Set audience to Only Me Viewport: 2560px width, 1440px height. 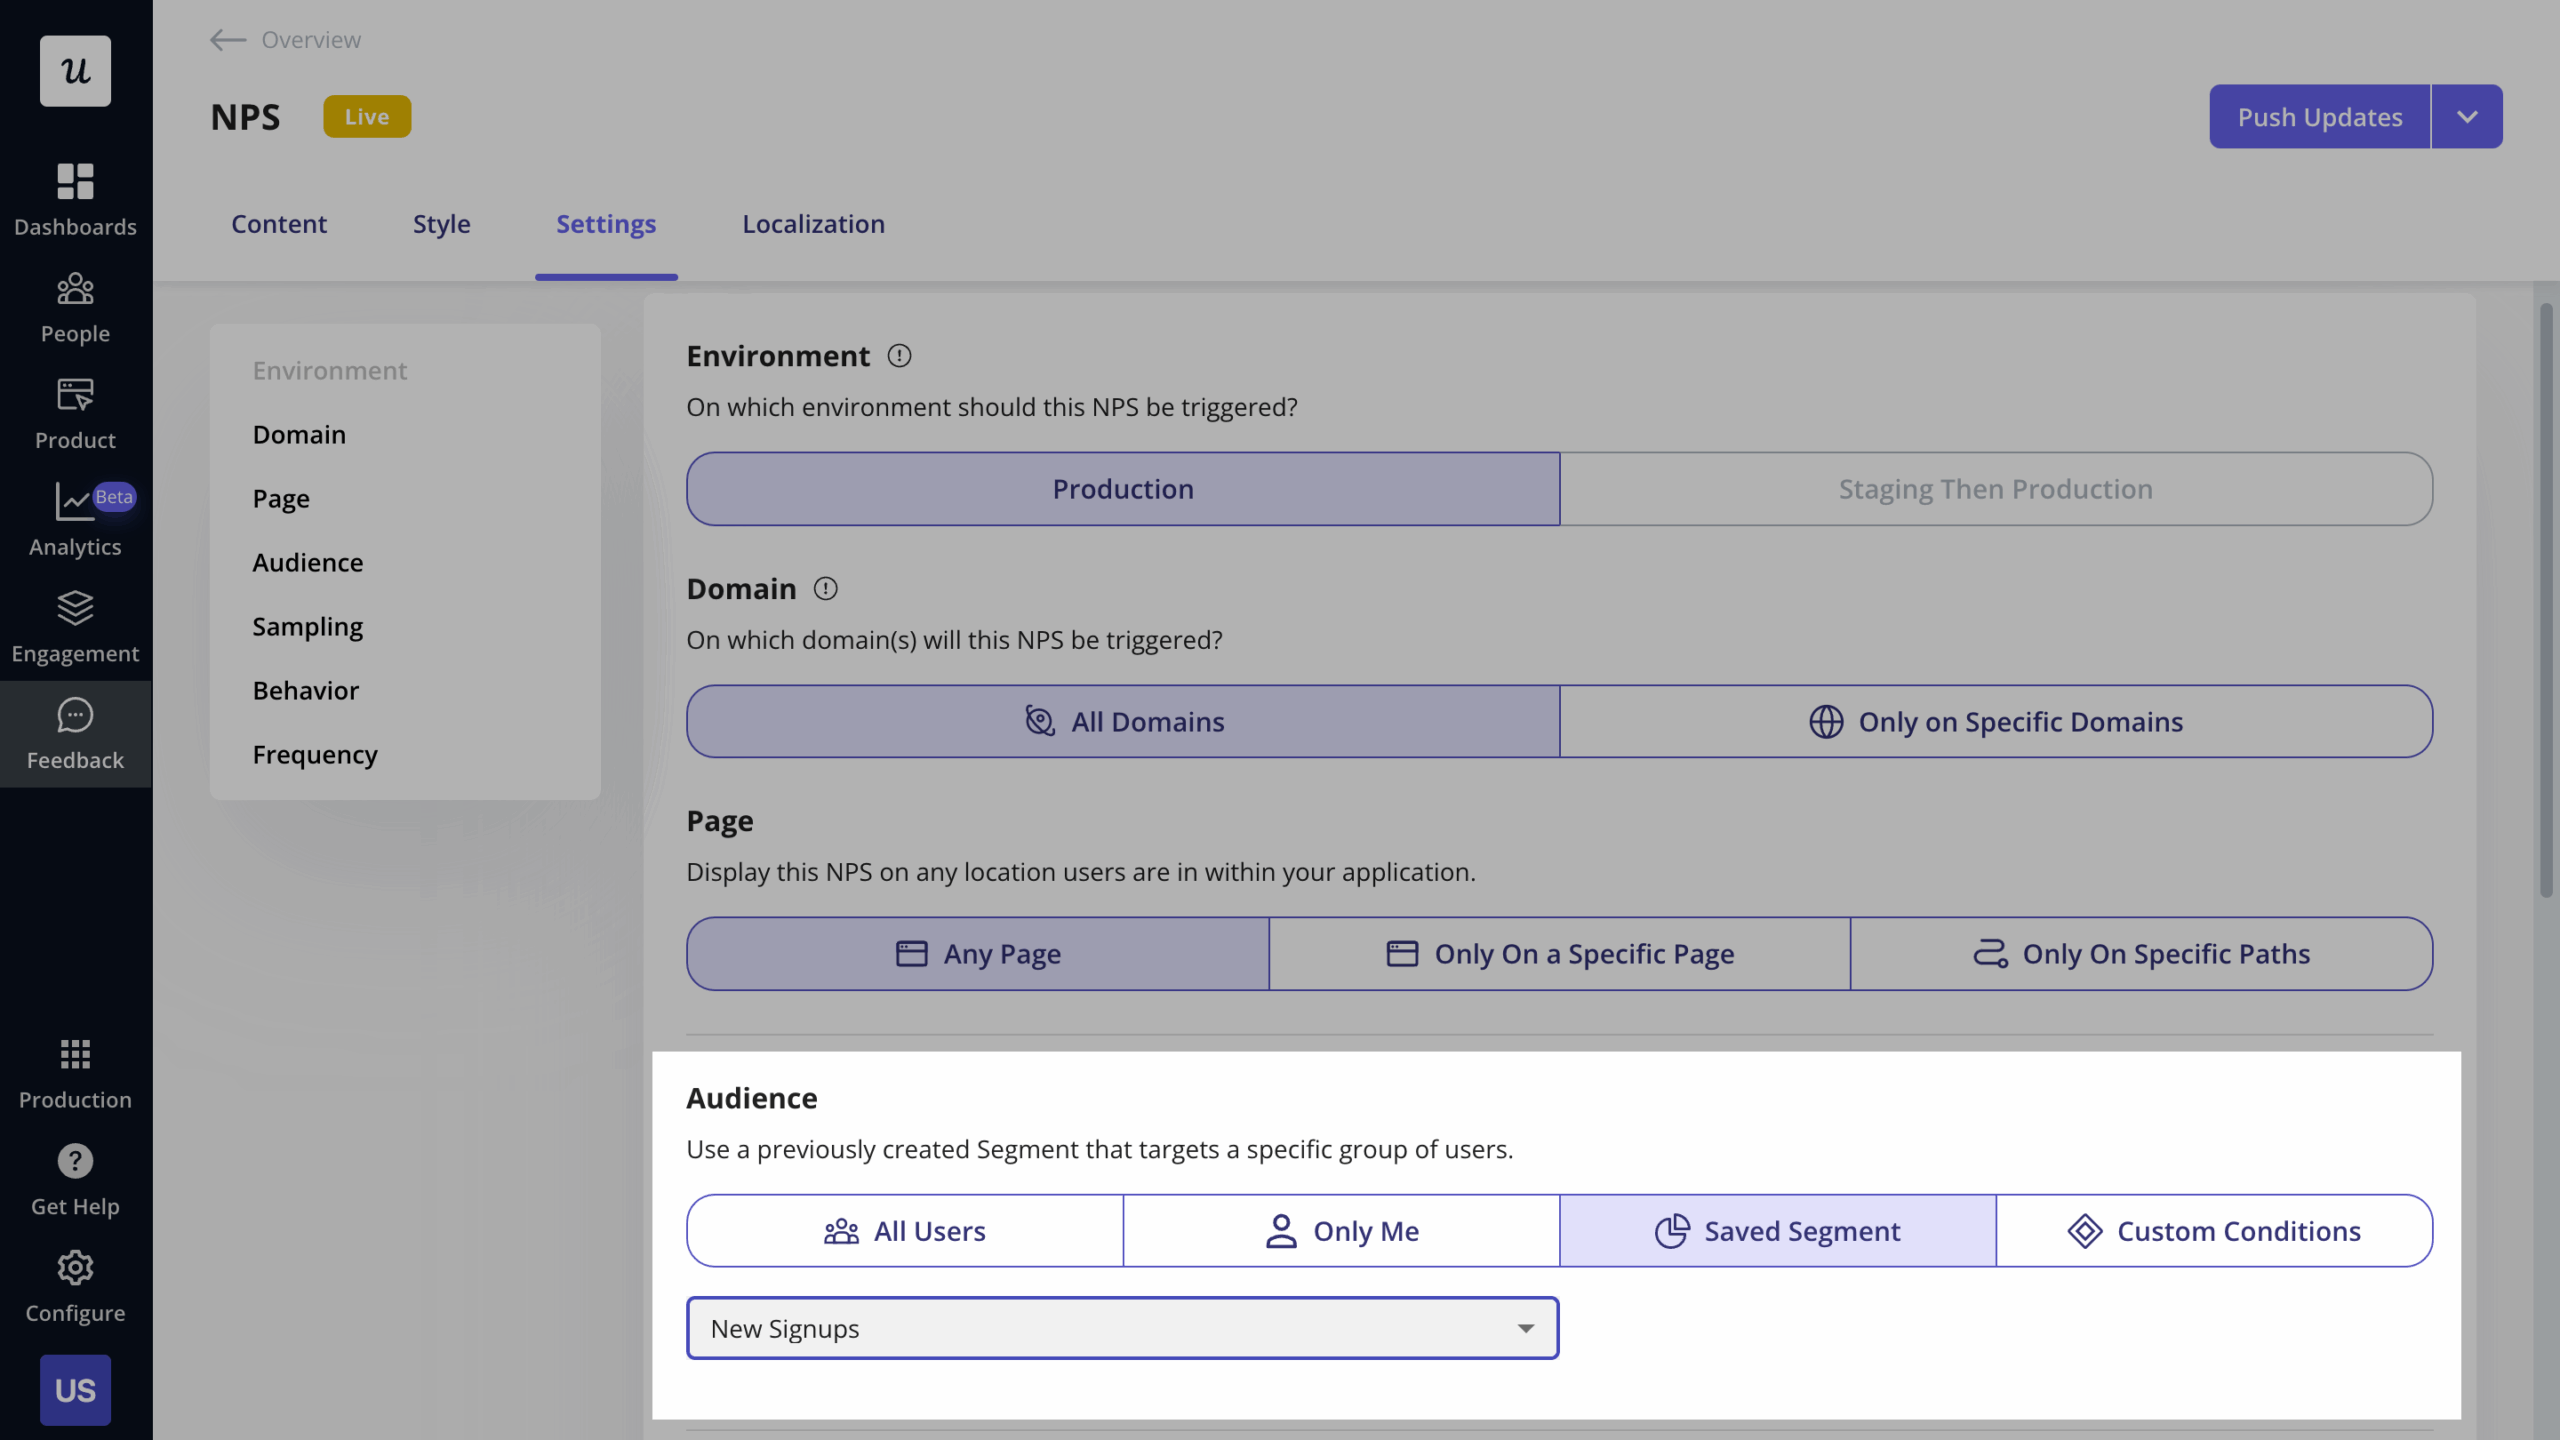click(x=1341, y=1230)
